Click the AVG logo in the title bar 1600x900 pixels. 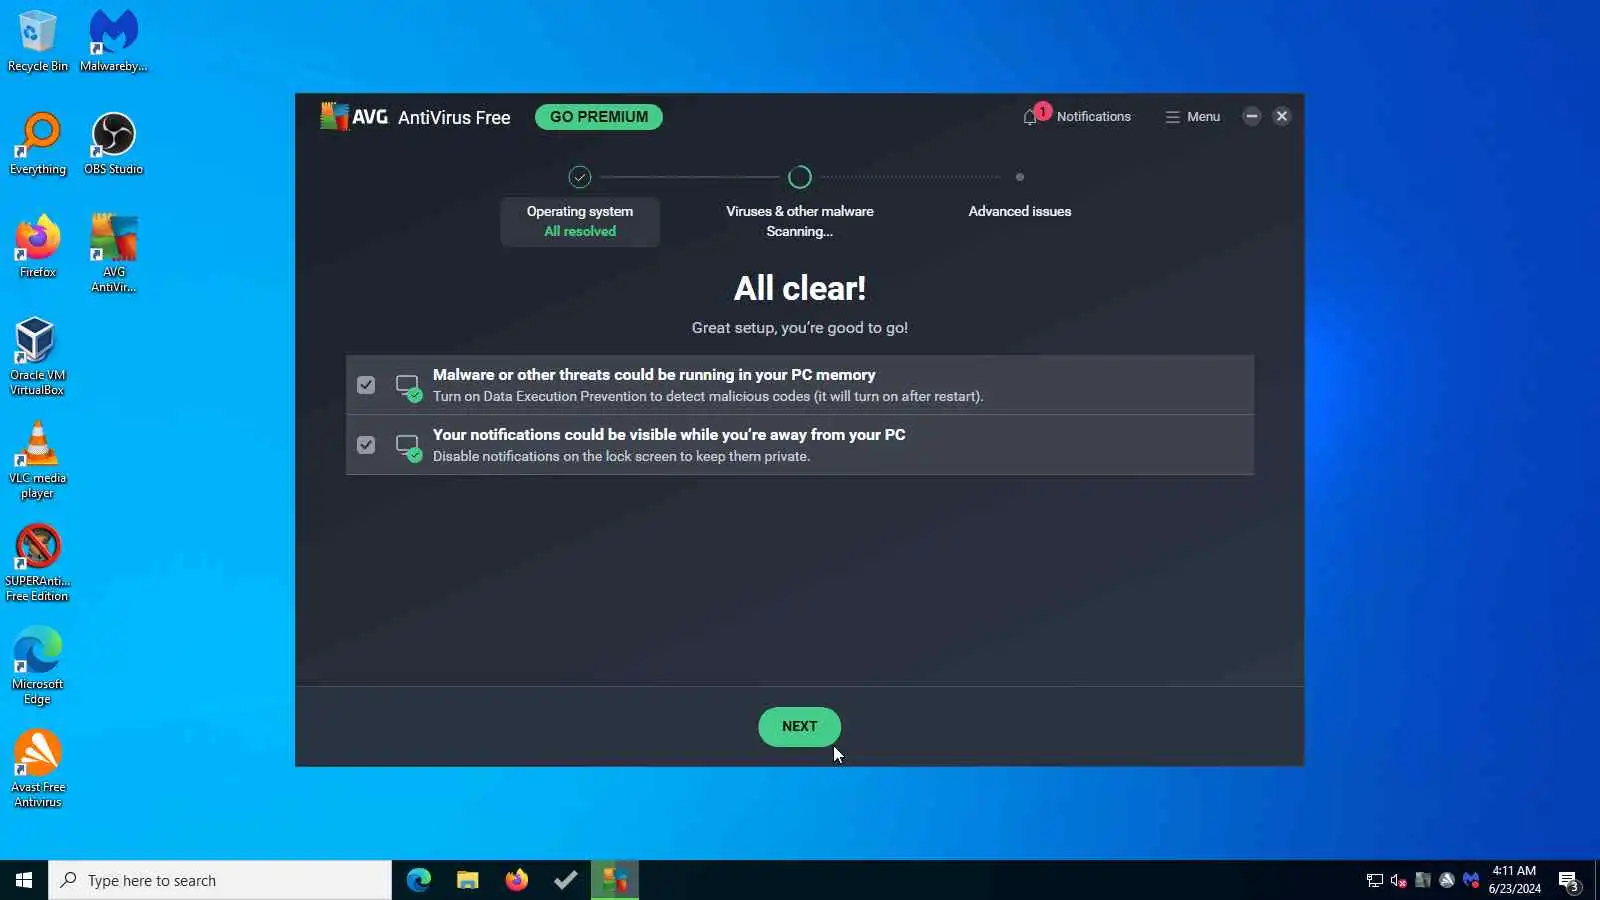[x=353, y=117]
